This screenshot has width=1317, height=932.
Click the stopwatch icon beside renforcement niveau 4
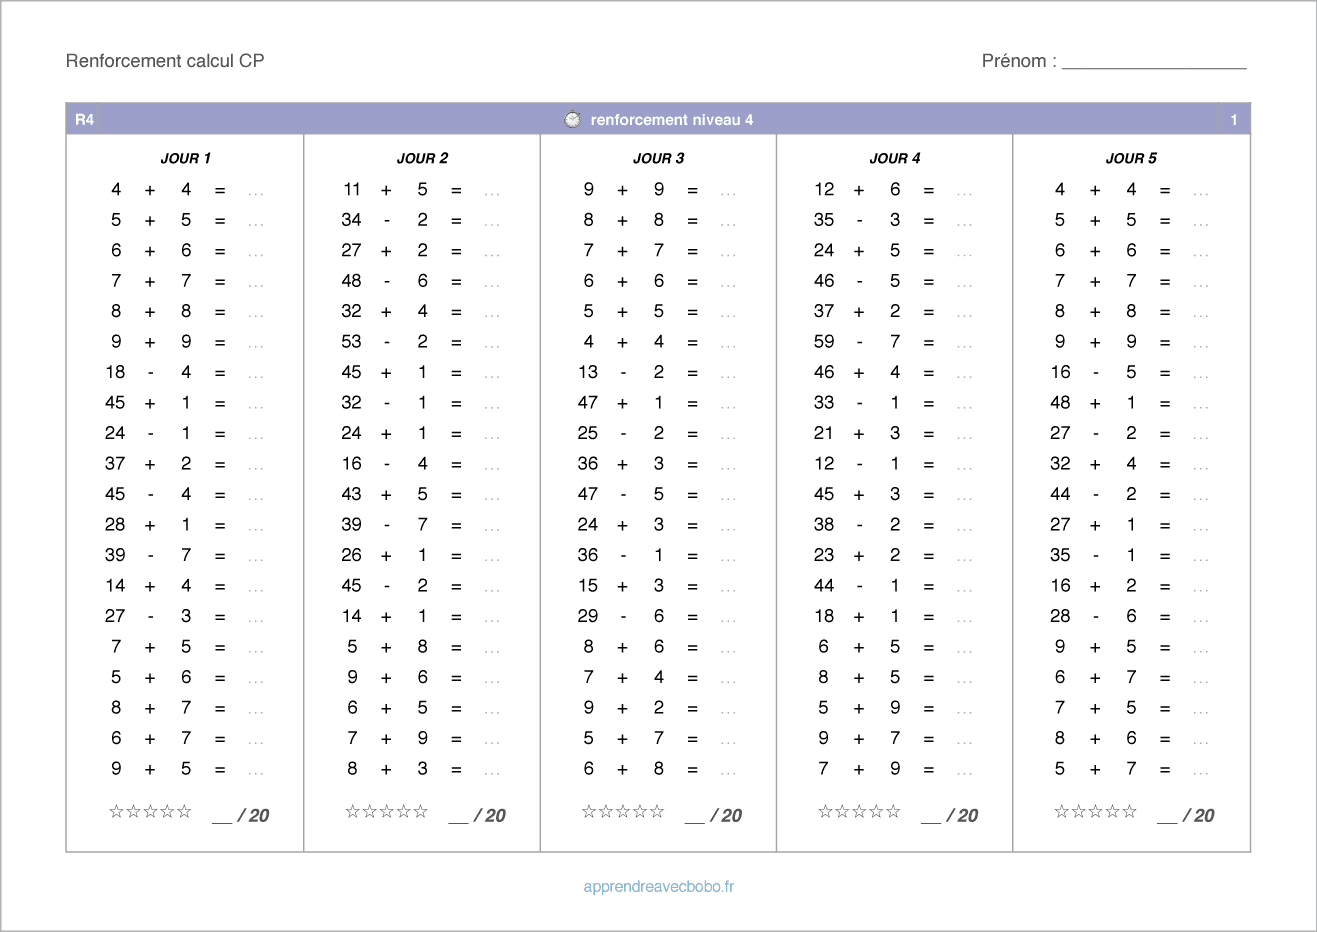[x=572, y=119]
